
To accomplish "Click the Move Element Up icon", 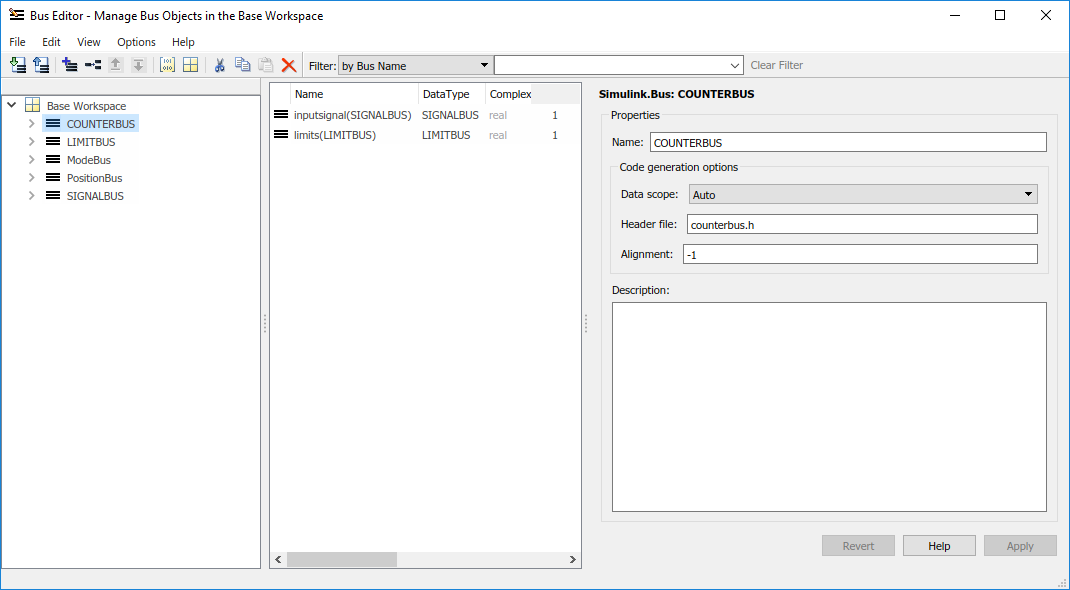I will [115, 65].
